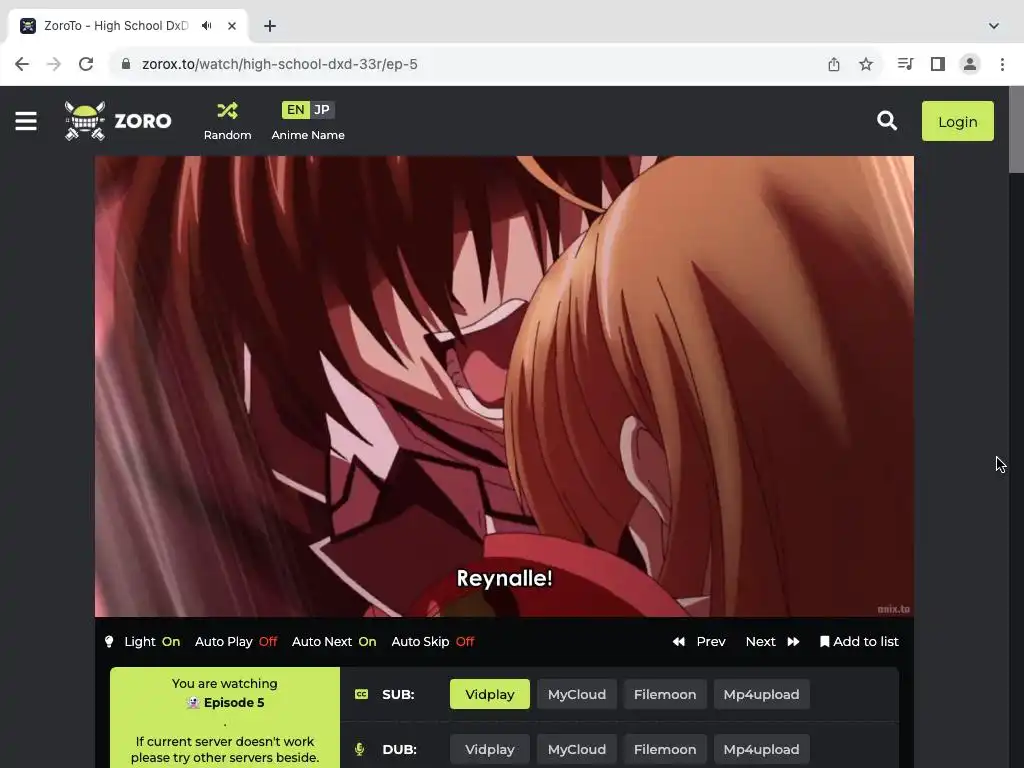Select SUB MyCloud server
This screenshot has width=1024, height=768.
[577, 694]
